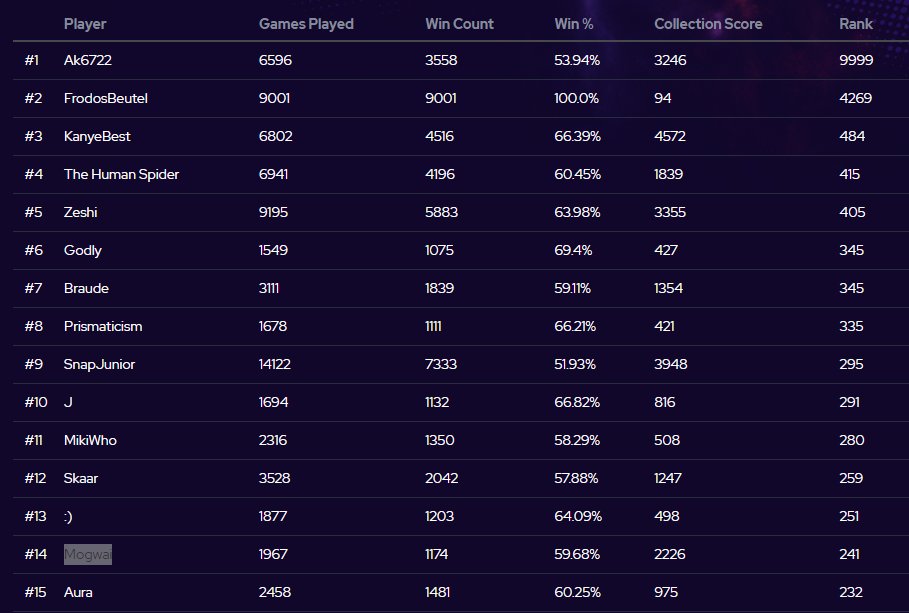Click position label #5
The image size is (909, 613).
(33, 212)
